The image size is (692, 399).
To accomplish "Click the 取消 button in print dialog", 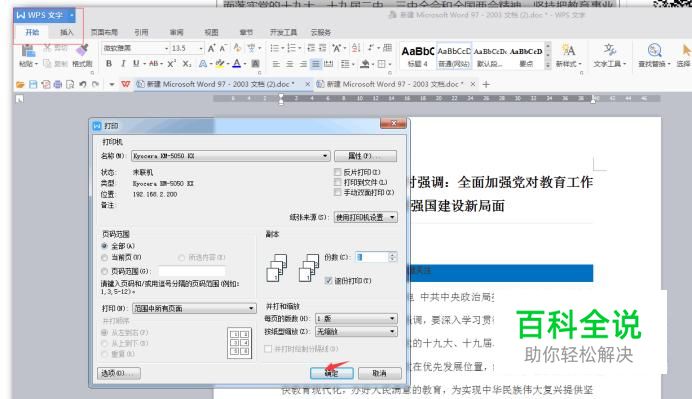I will click(379, 373).
